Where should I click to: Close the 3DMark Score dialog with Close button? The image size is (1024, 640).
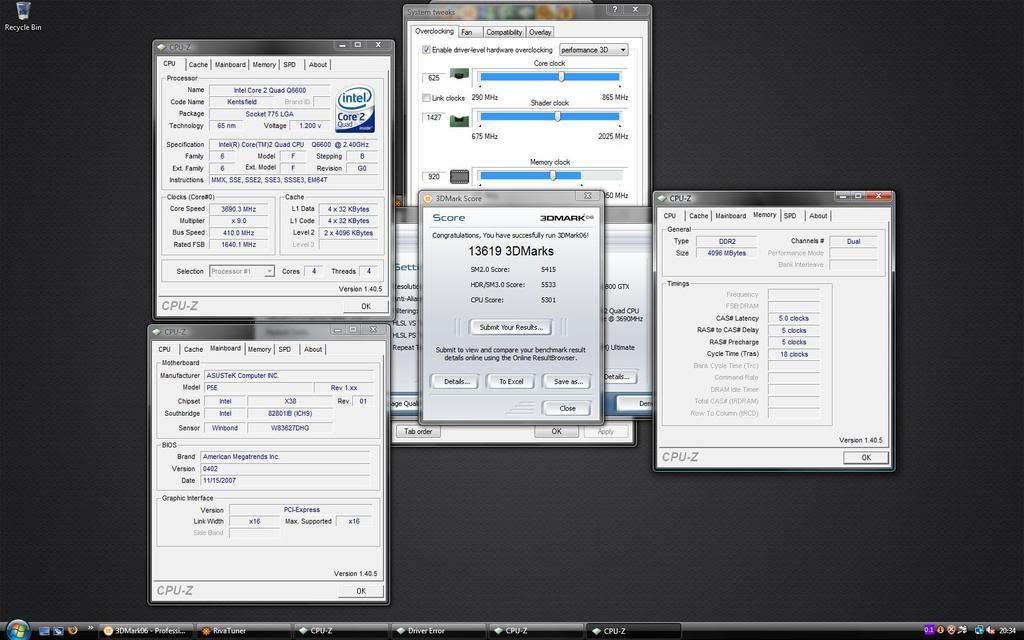567,408
